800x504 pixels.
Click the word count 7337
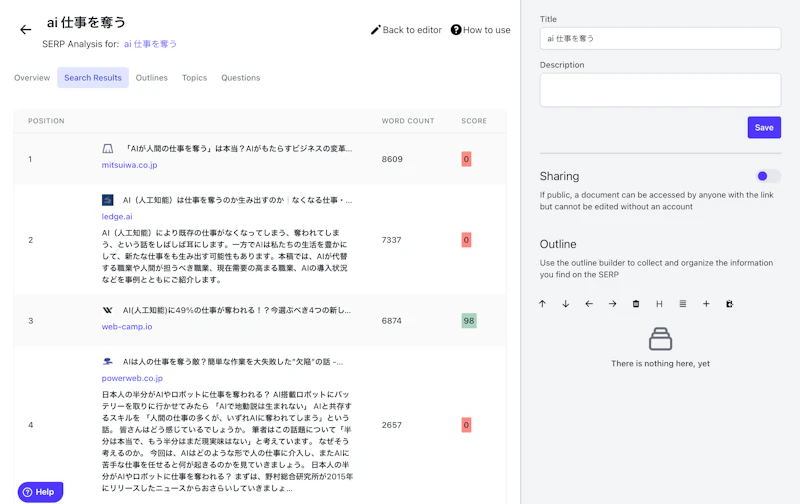pos(391,240)
